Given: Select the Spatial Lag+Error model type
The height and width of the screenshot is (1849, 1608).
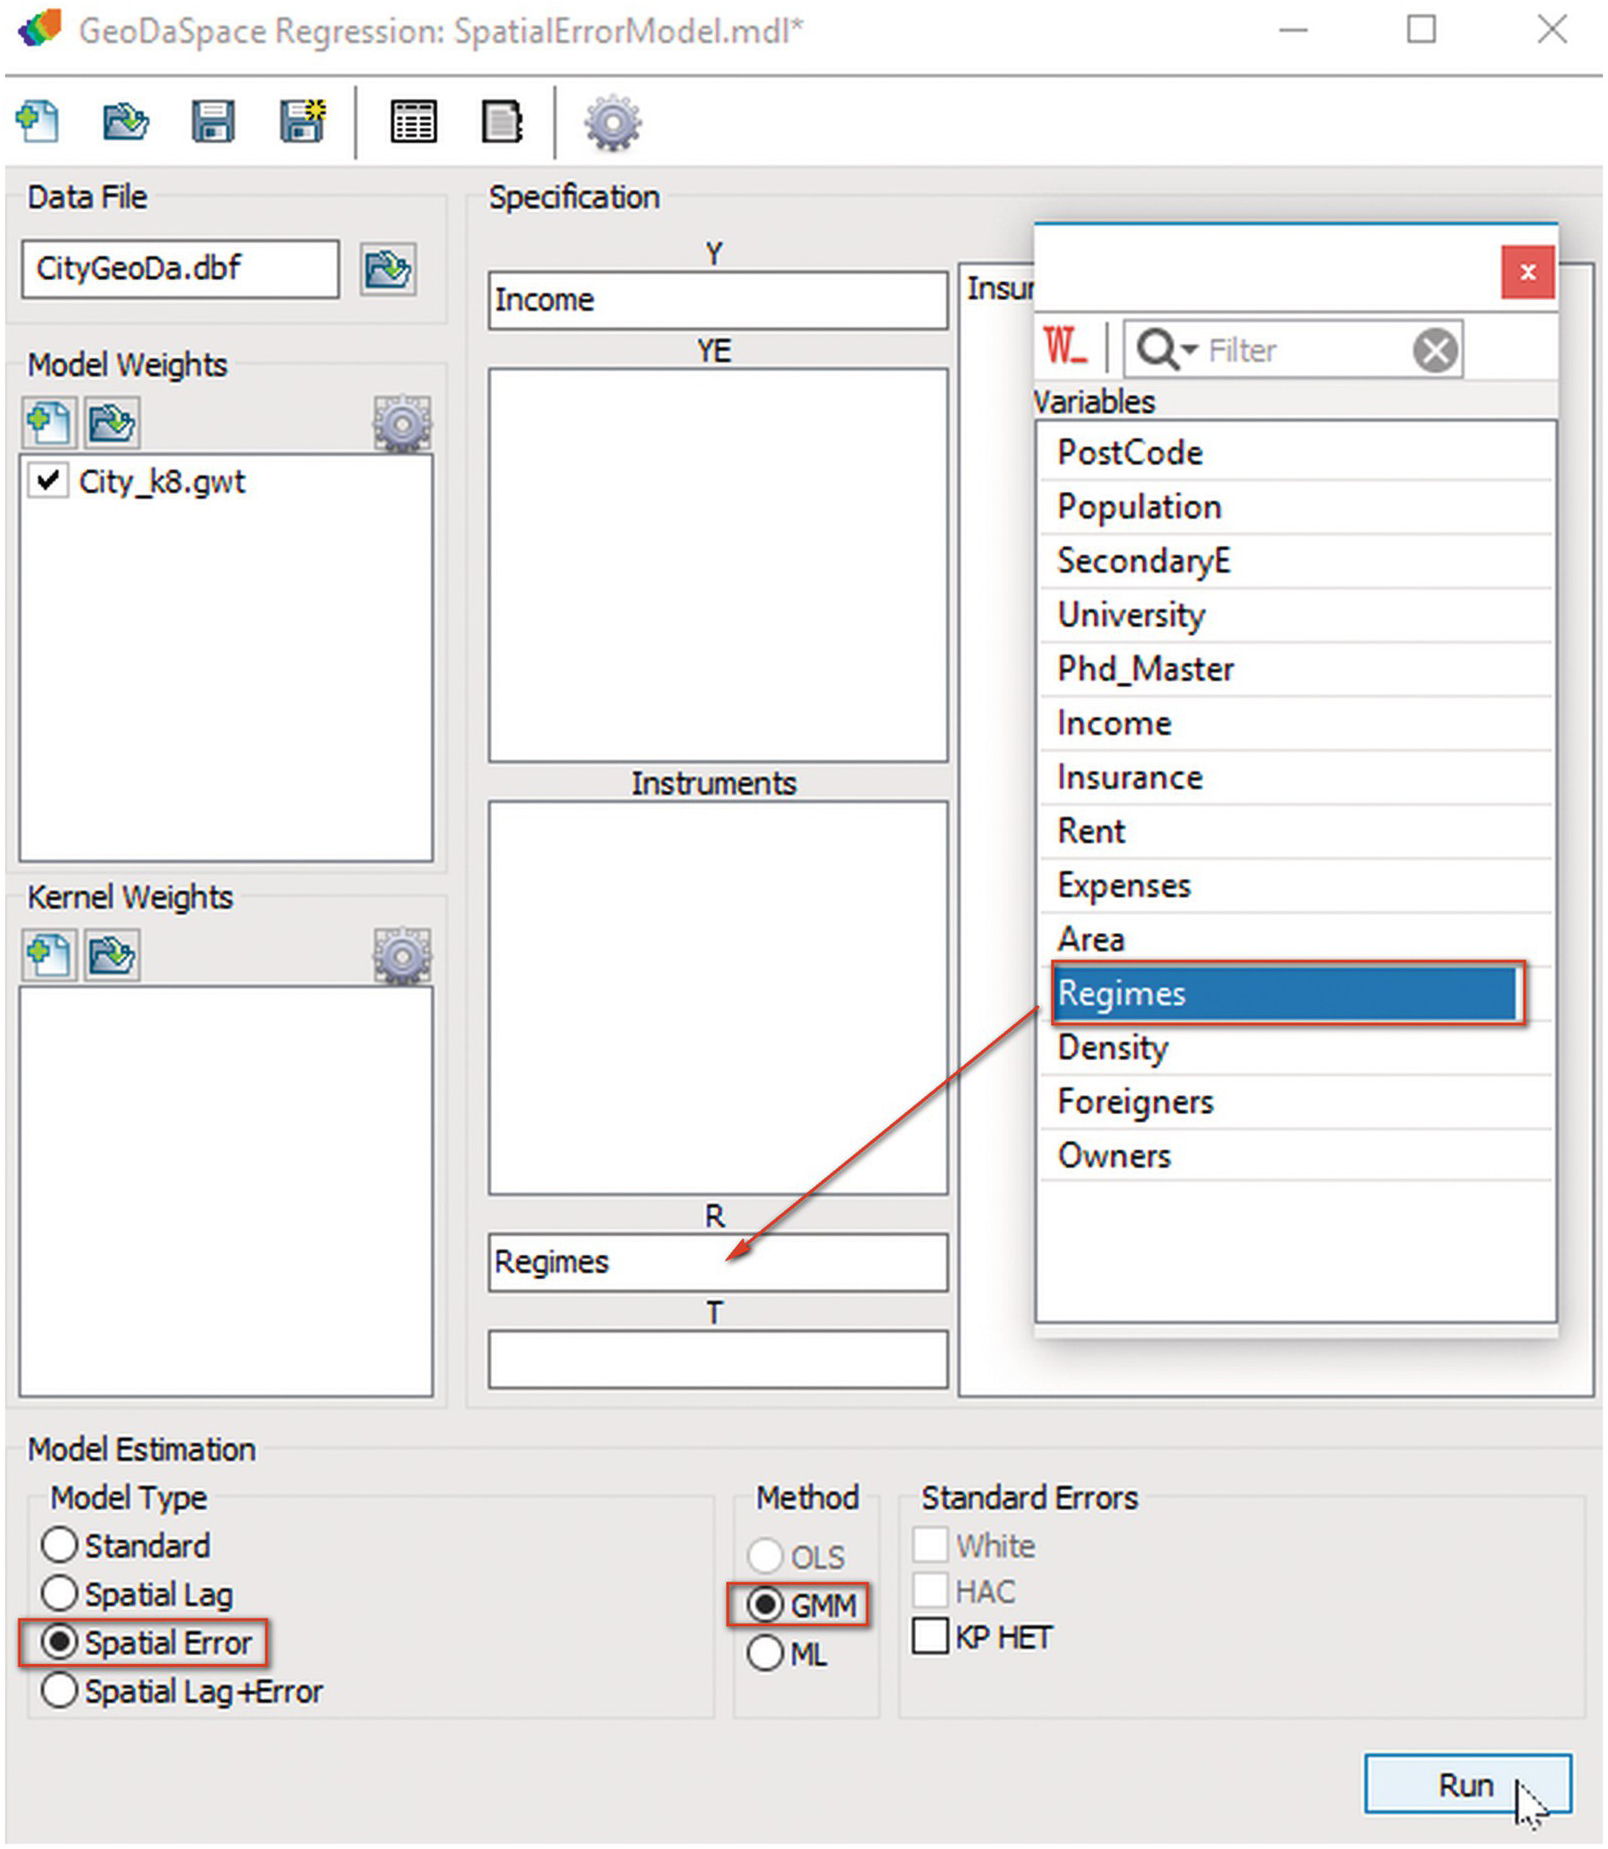Looking at the screenshot, I should click(183, 1691).
